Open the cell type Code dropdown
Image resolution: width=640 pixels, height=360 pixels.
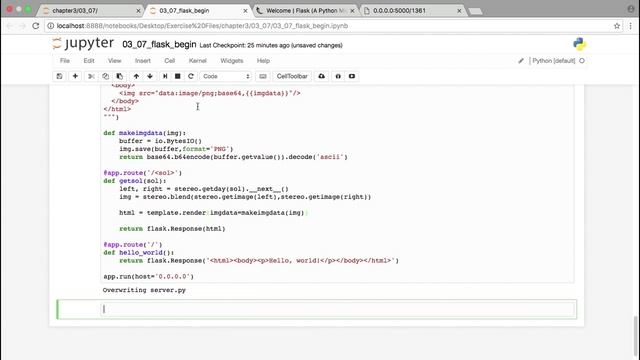[225, 76]
